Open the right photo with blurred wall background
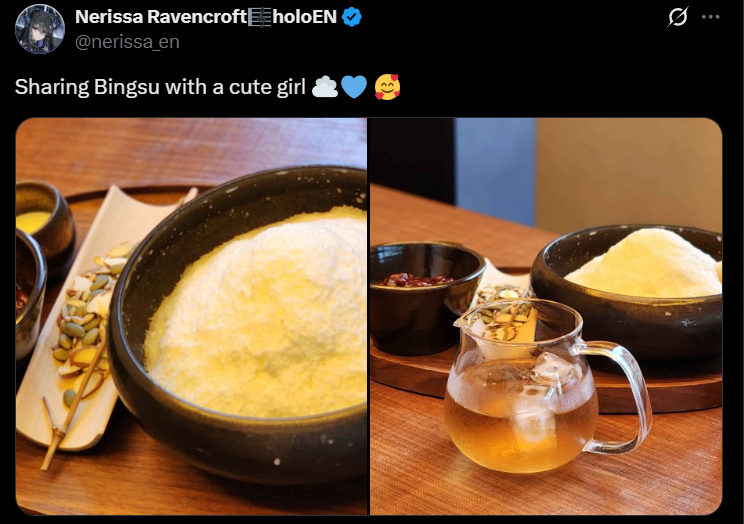The image size is (744, 524). pyautogui.click(x=546, y=316)
